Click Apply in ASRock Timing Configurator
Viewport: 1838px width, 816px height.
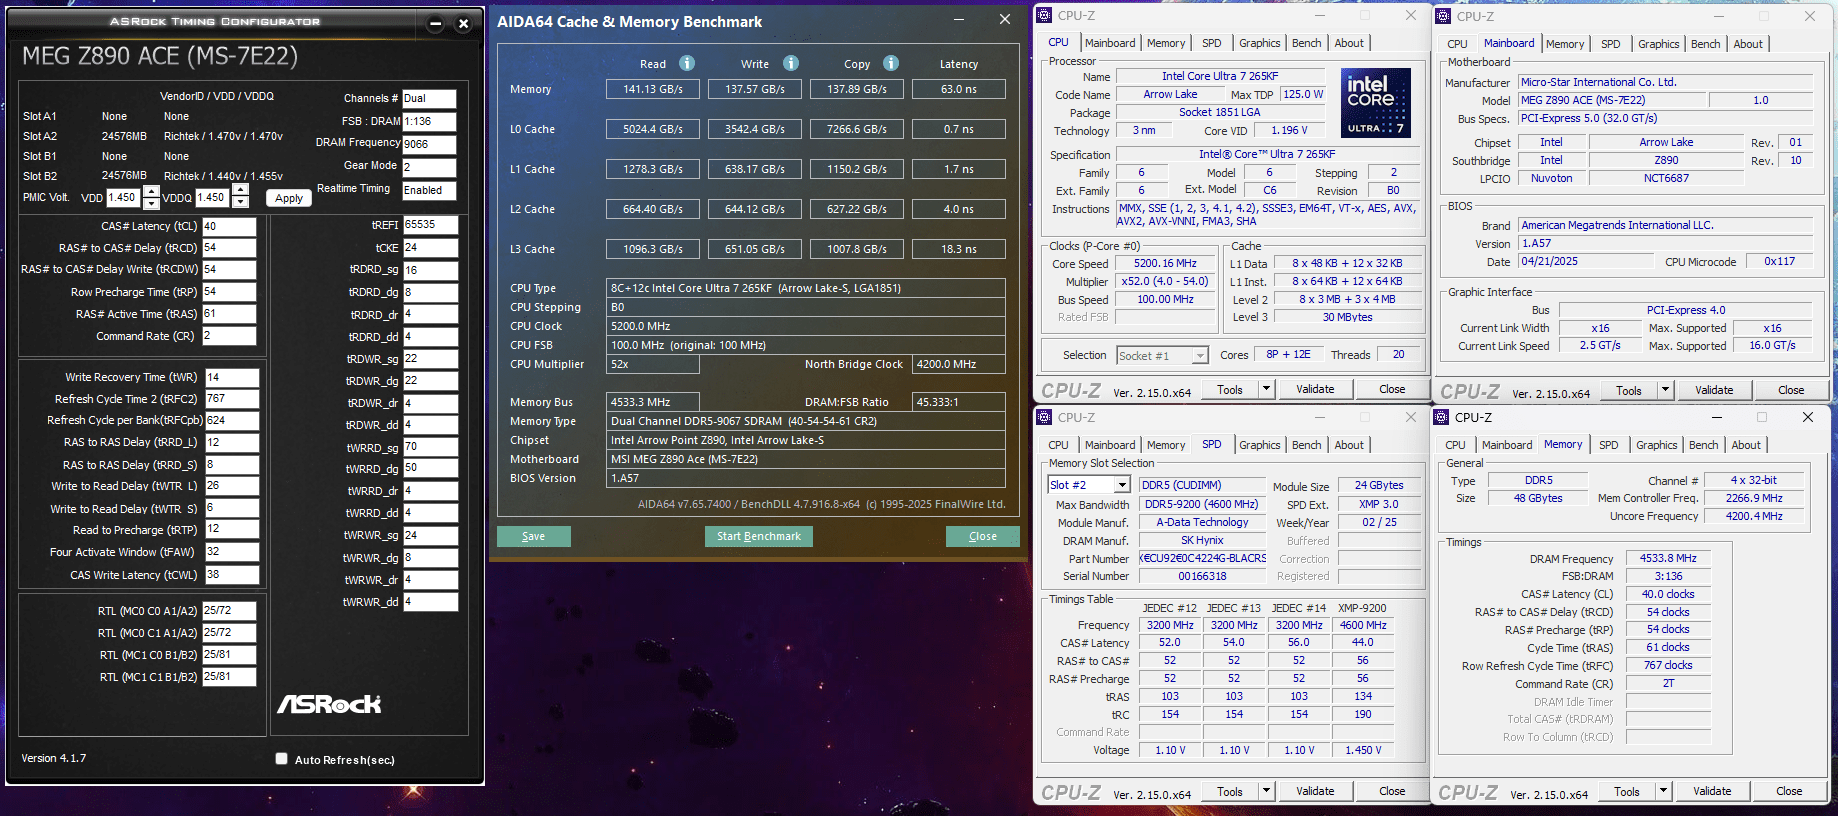289,198
